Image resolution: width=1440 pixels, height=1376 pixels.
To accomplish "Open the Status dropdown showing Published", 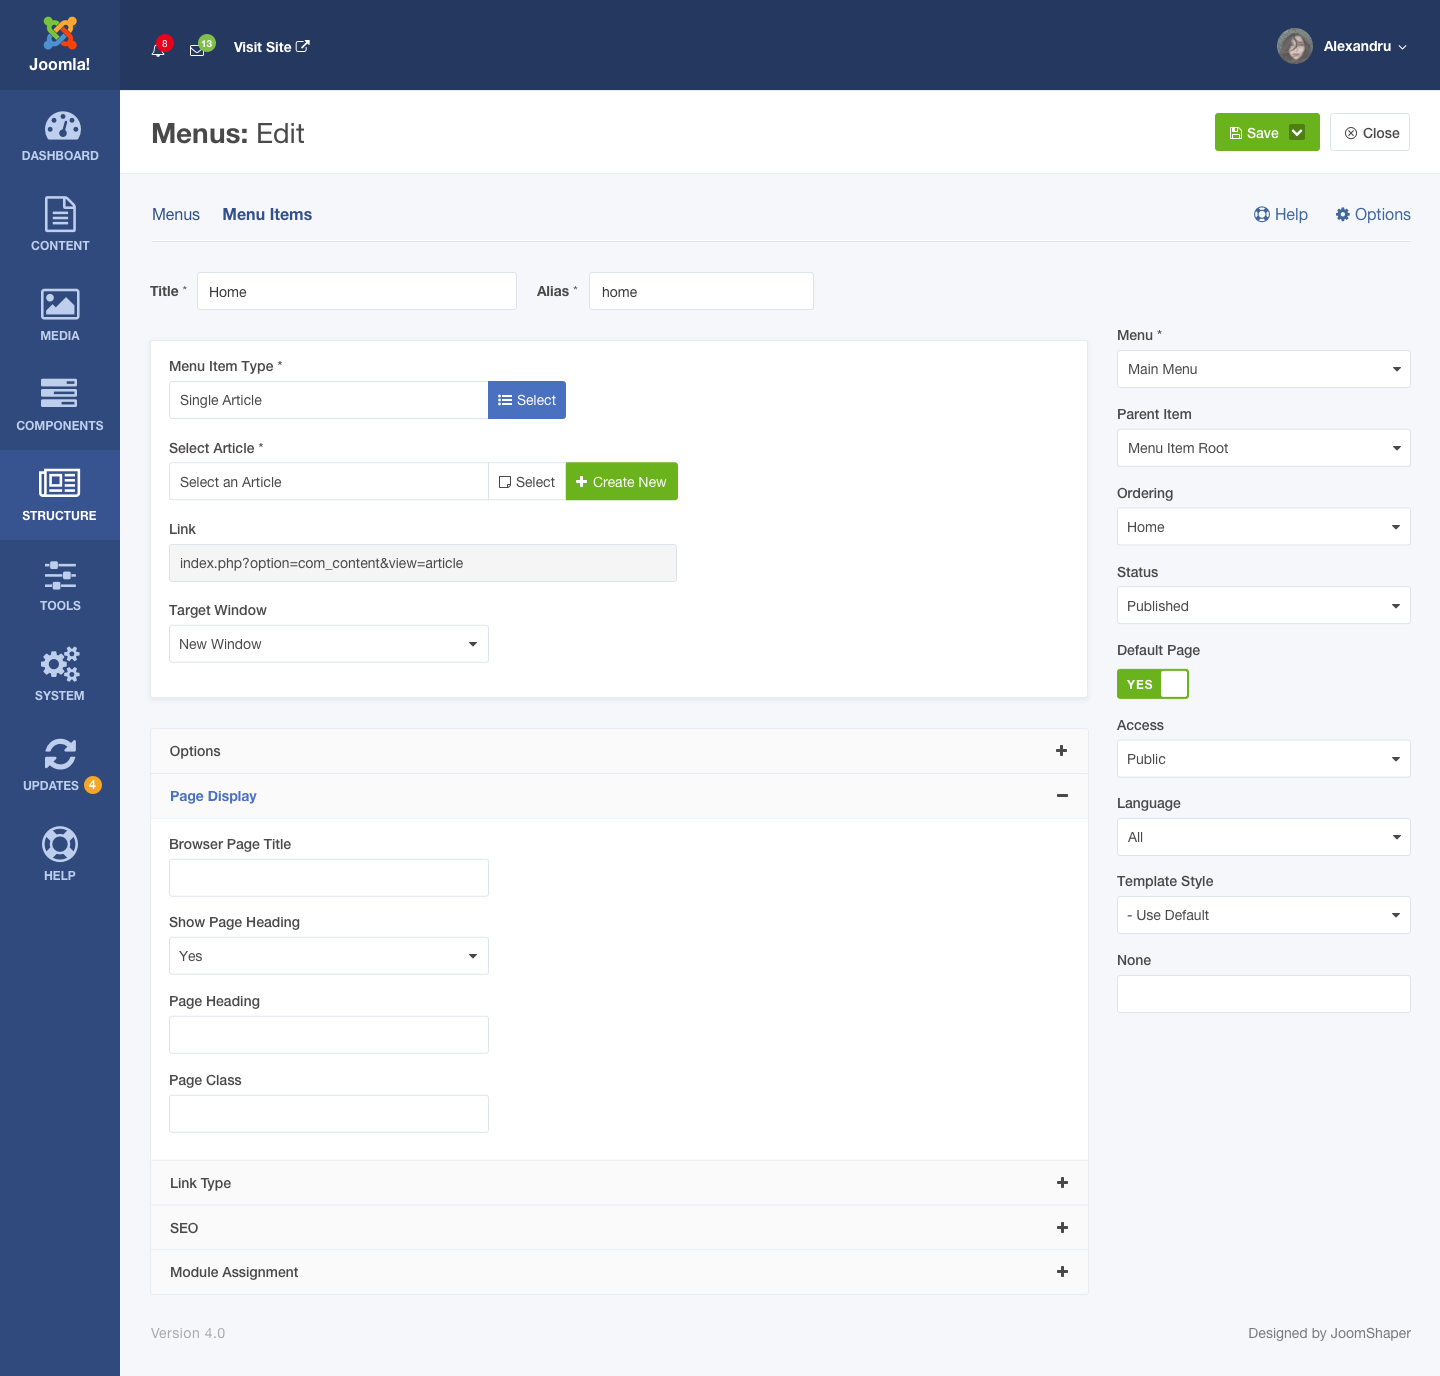I will (1263, 606).
